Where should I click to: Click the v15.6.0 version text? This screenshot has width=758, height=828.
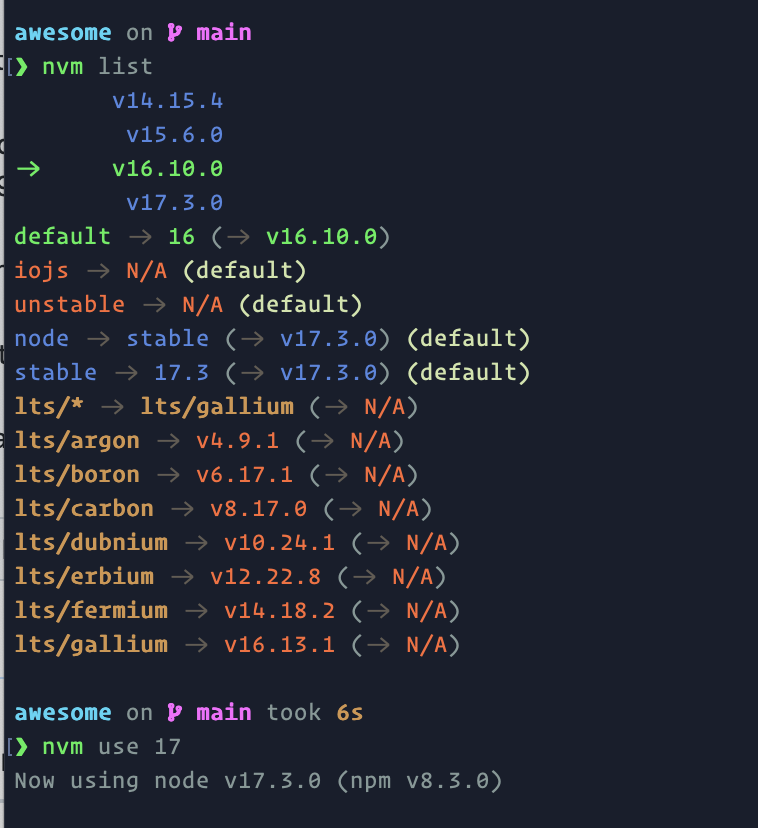coord(174,135)
